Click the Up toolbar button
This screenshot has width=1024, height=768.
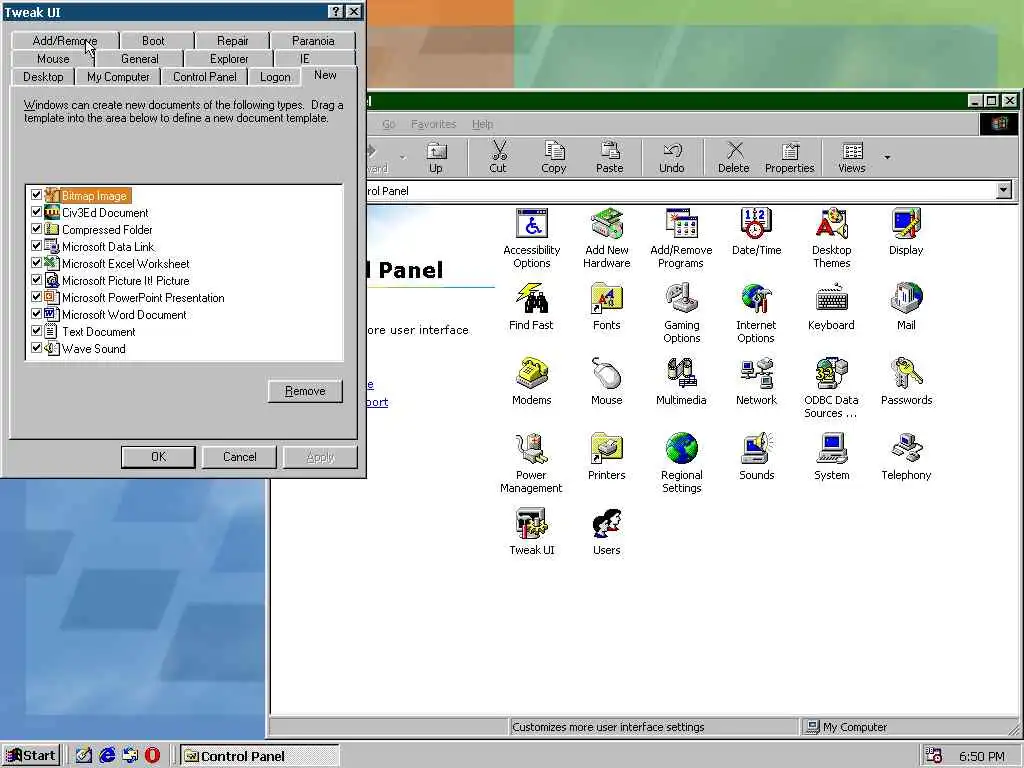click(436, 157)
